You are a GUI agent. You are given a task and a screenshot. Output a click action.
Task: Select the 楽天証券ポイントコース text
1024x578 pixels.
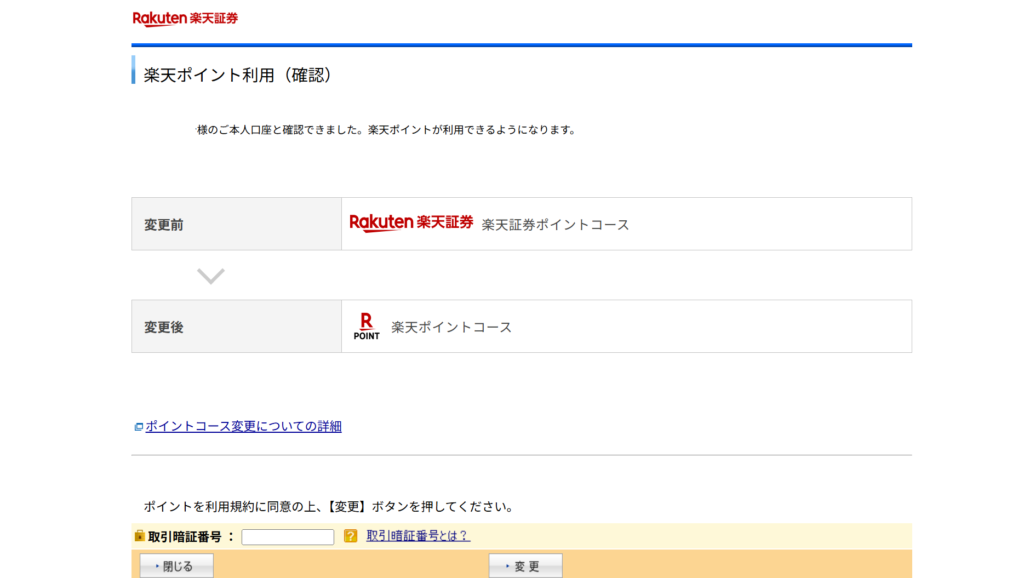tap(556, 225)
